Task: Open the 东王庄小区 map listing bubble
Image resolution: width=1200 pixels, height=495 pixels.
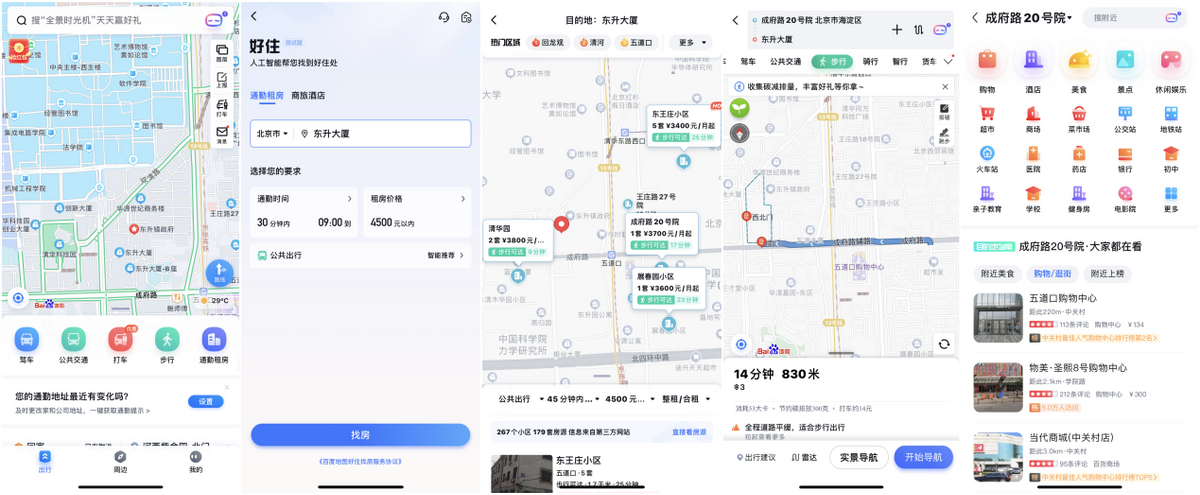Action: pos(683,125)
